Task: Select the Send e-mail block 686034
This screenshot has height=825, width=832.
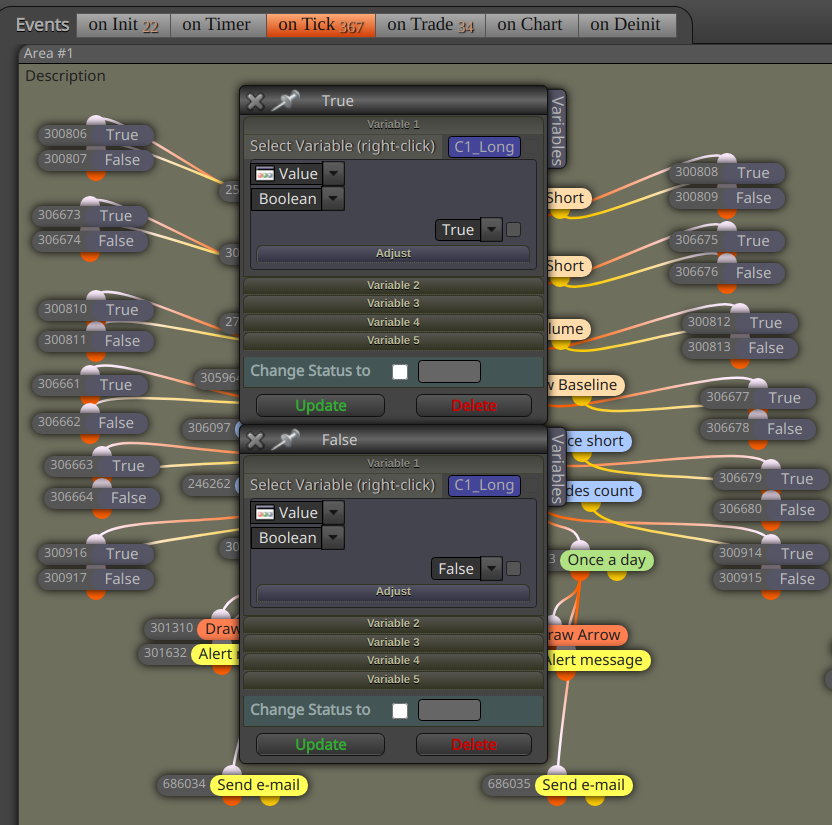Action: point(258,785)
